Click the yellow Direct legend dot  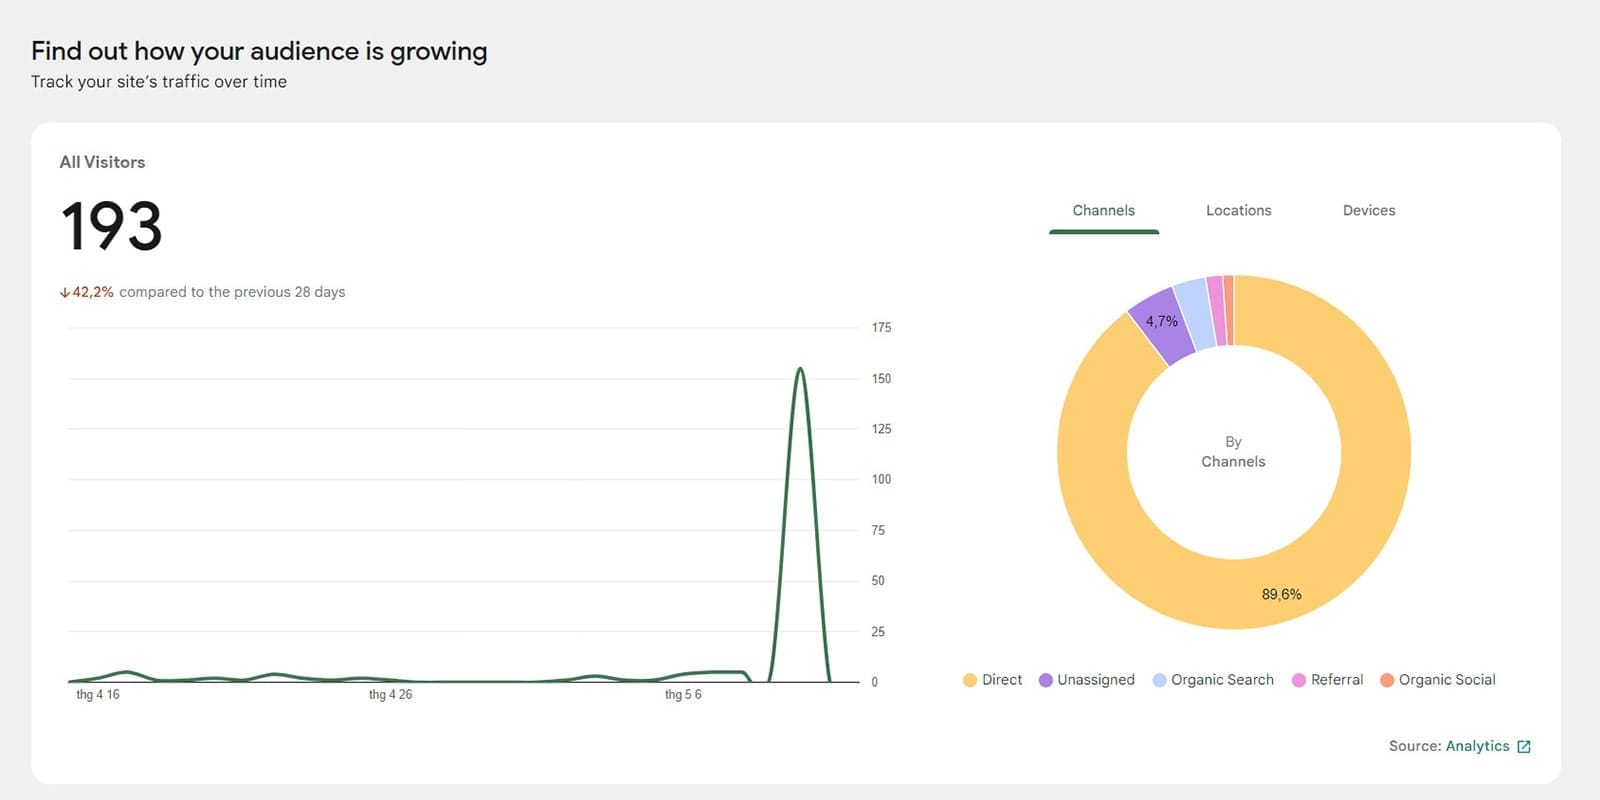click(969, 680)
